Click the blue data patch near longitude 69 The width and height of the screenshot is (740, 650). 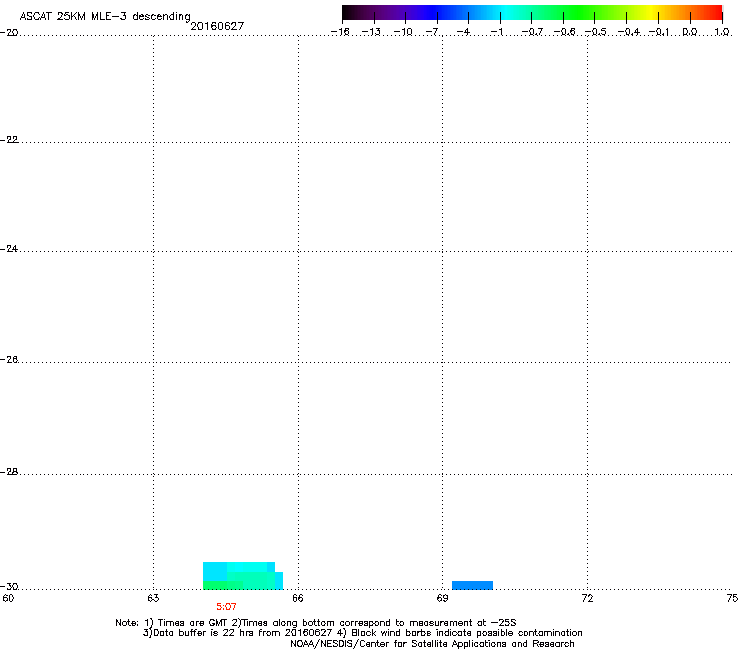pyautogui.click(x=472, y=585)
